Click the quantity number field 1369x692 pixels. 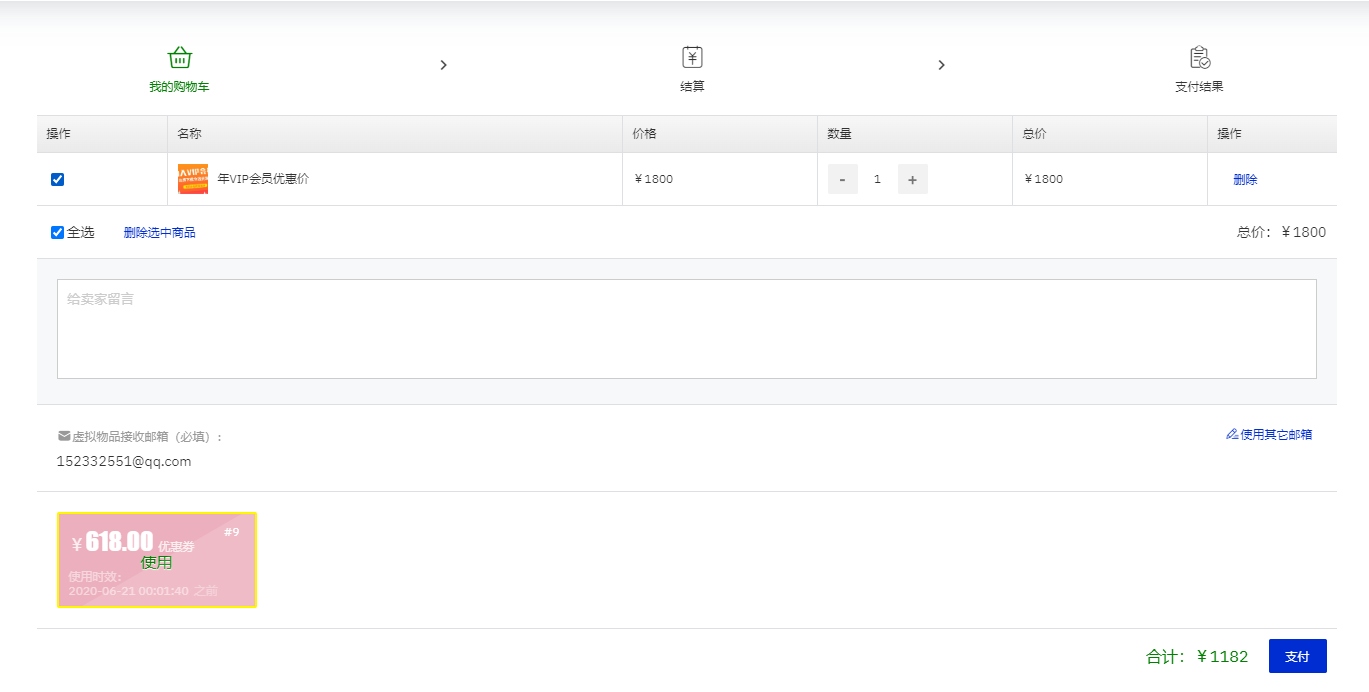click(x=877, y=179)
